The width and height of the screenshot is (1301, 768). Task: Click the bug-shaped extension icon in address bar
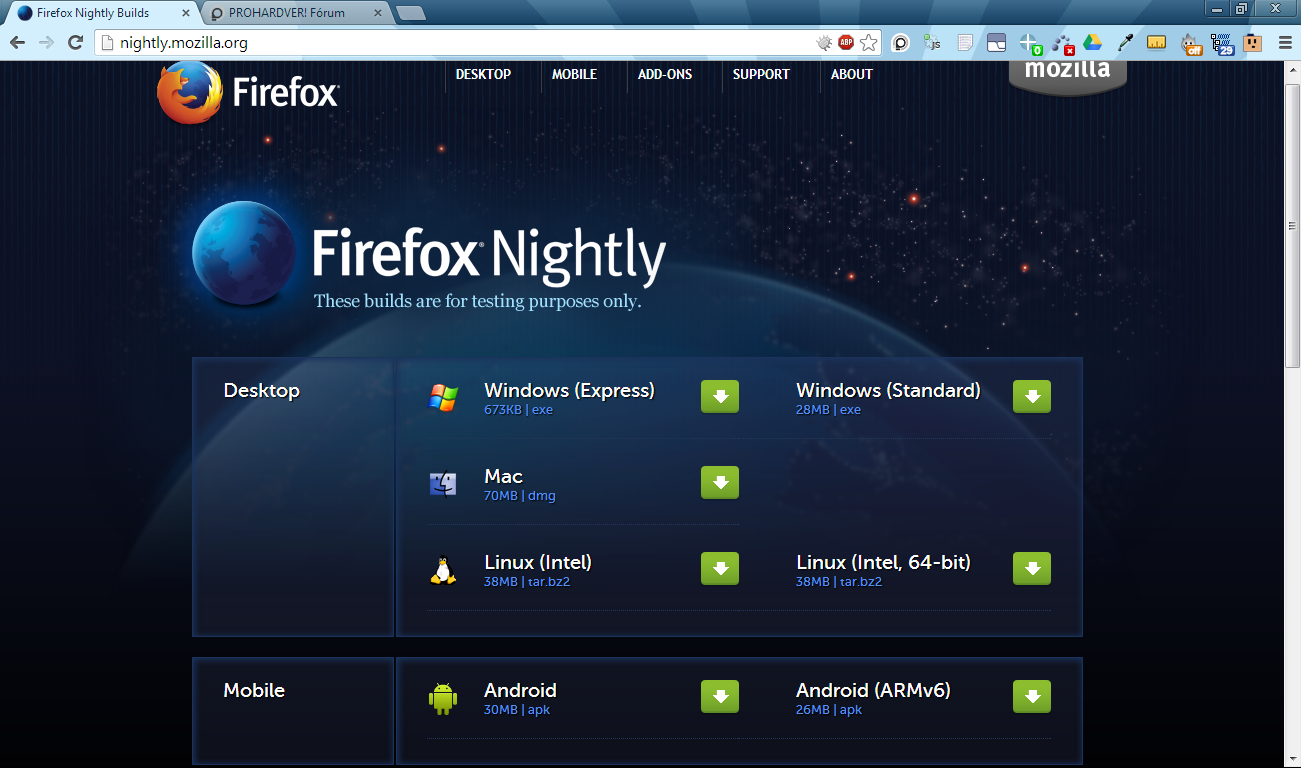[824, 42]
